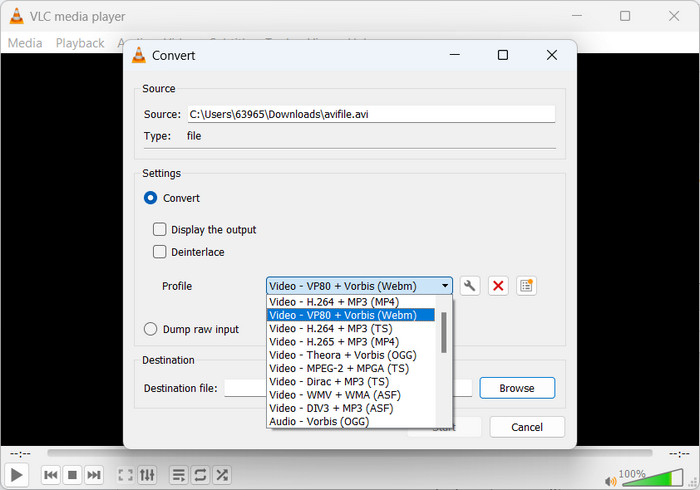Toggle the playlist view icon
This screenshot has height=490, width=700.
(x=179, y=475)
